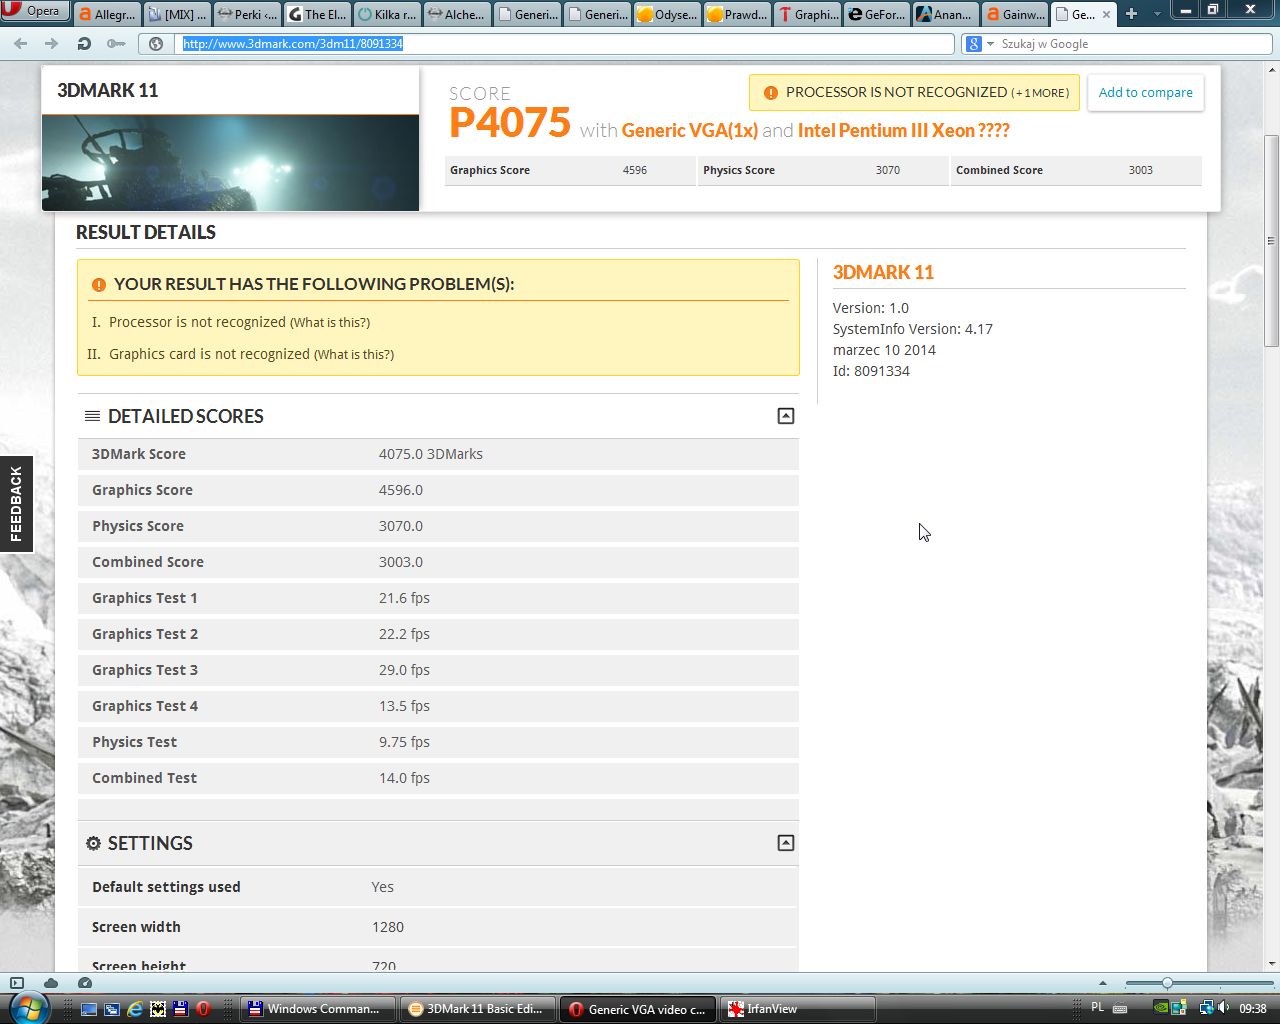
Task: Open the volume speaker tray icon
Action: click(x=1225, y=1008)
